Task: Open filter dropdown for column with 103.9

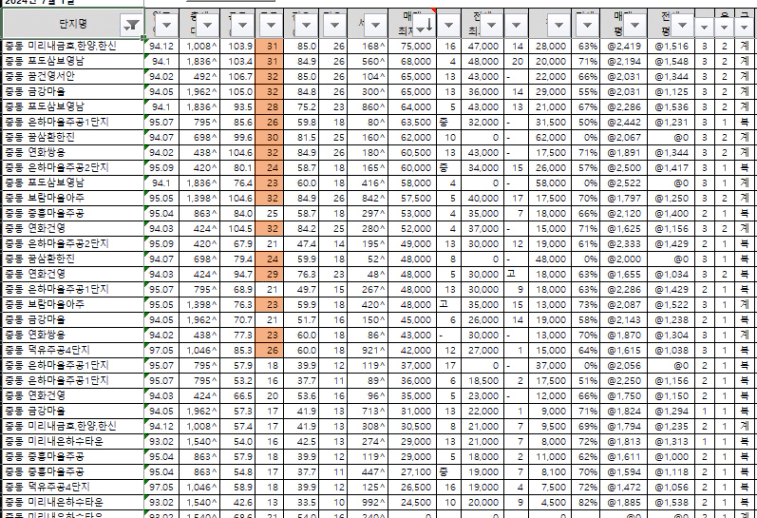Action: click(x=242, y=25)
